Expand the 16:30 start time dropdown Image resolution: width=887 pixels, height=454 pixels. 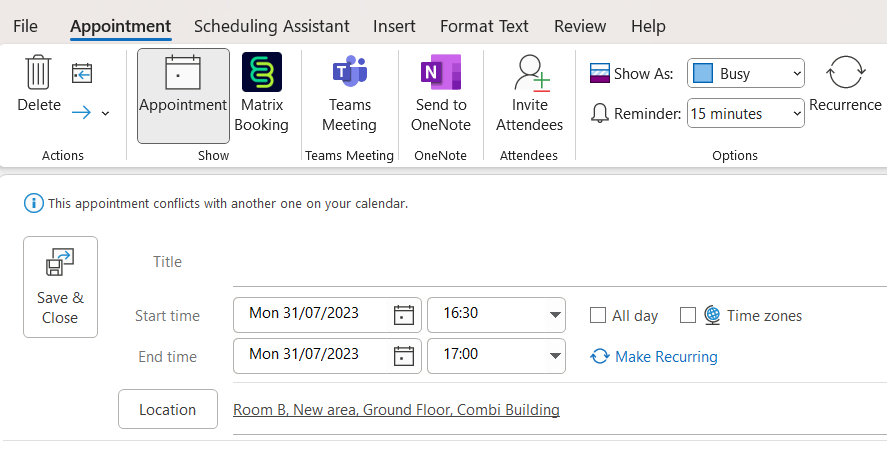click(555, 315)
